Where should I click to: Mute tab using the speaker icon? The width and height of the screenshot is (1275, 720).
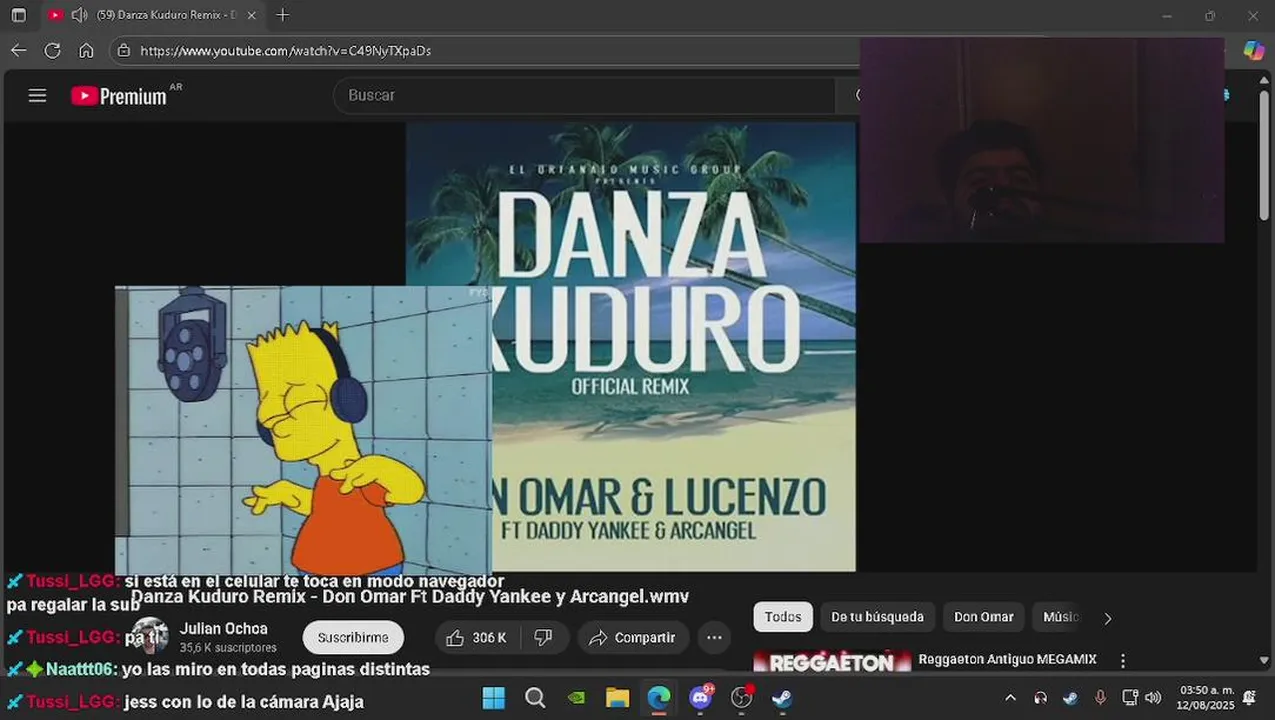click(79, 15)
